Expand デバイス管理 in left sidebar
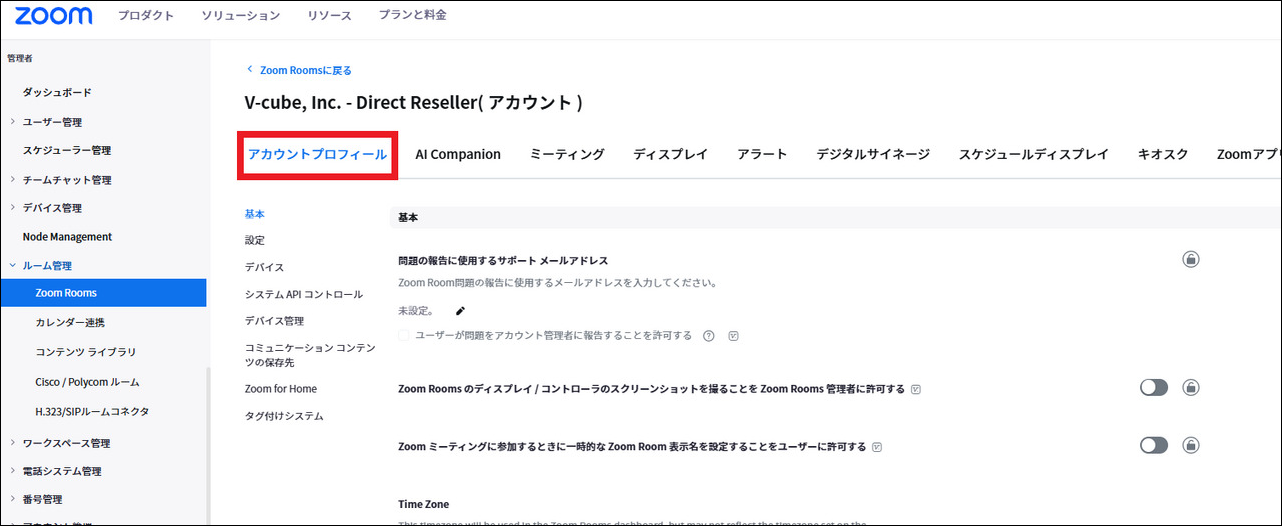Screen dimensions: 1282x526 [x=12, y=208]
